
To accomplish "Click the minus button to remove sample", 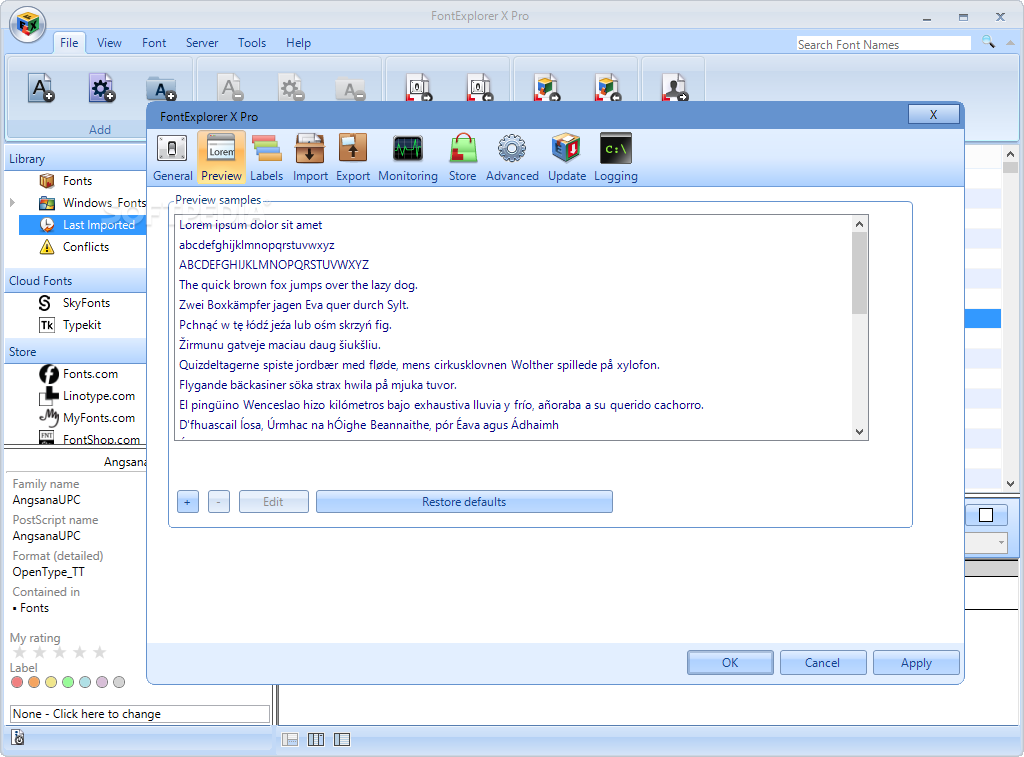I will [219, 502].
